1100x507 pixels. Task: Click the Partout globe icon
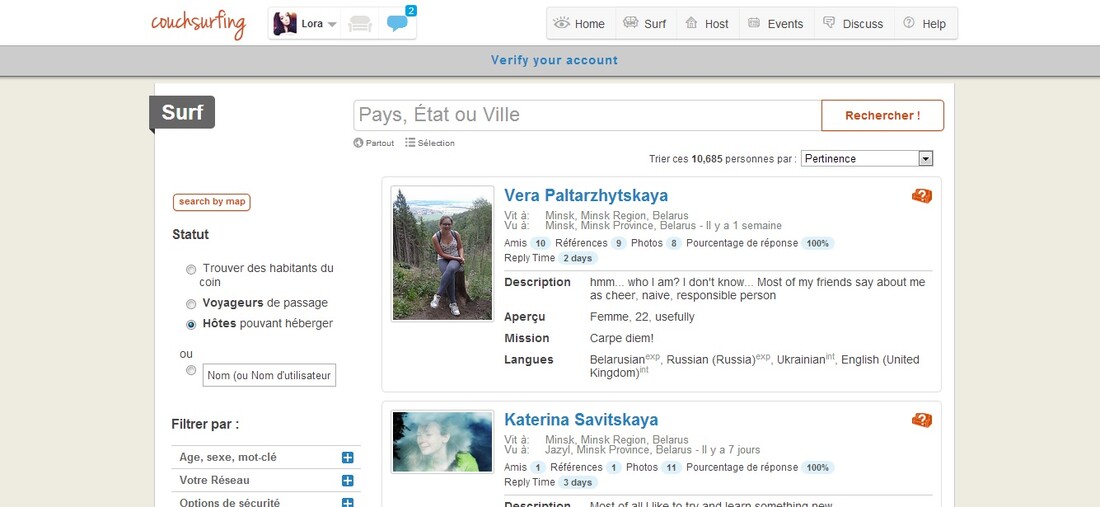[359, 143]
